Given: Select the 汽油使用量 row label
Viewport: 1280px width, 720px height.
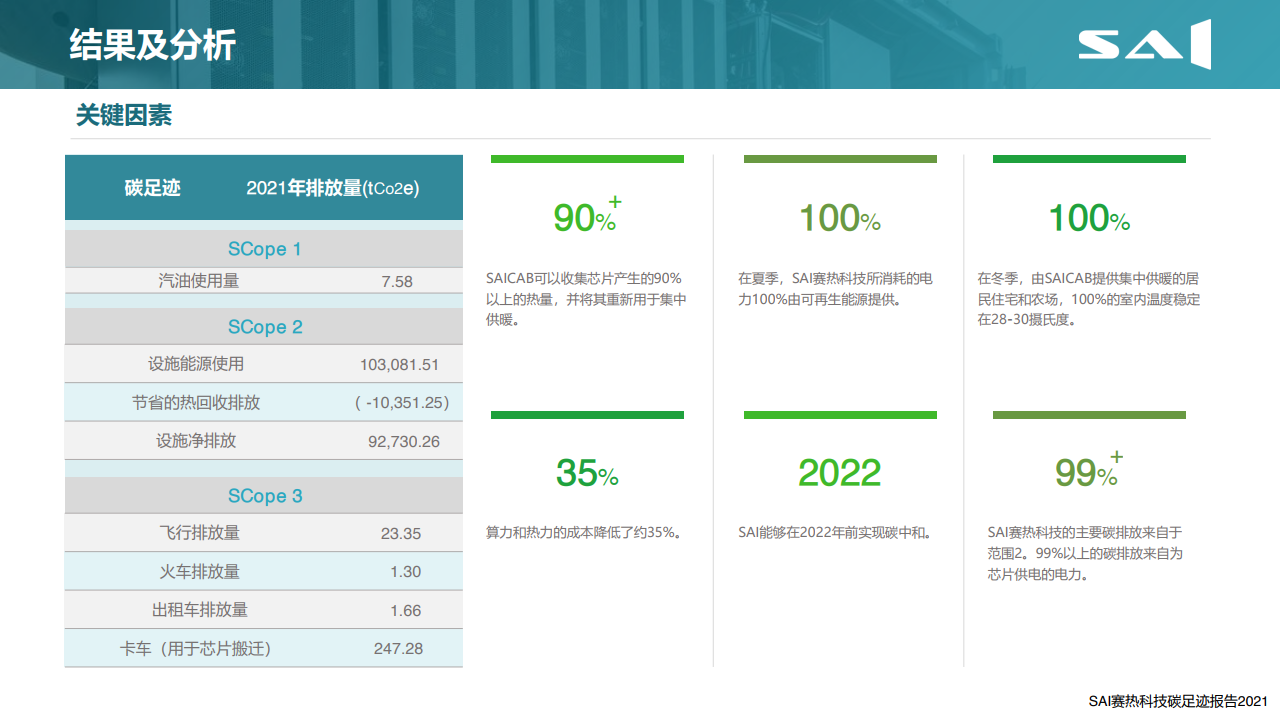Looking at the screenshot, I should 199,281.
